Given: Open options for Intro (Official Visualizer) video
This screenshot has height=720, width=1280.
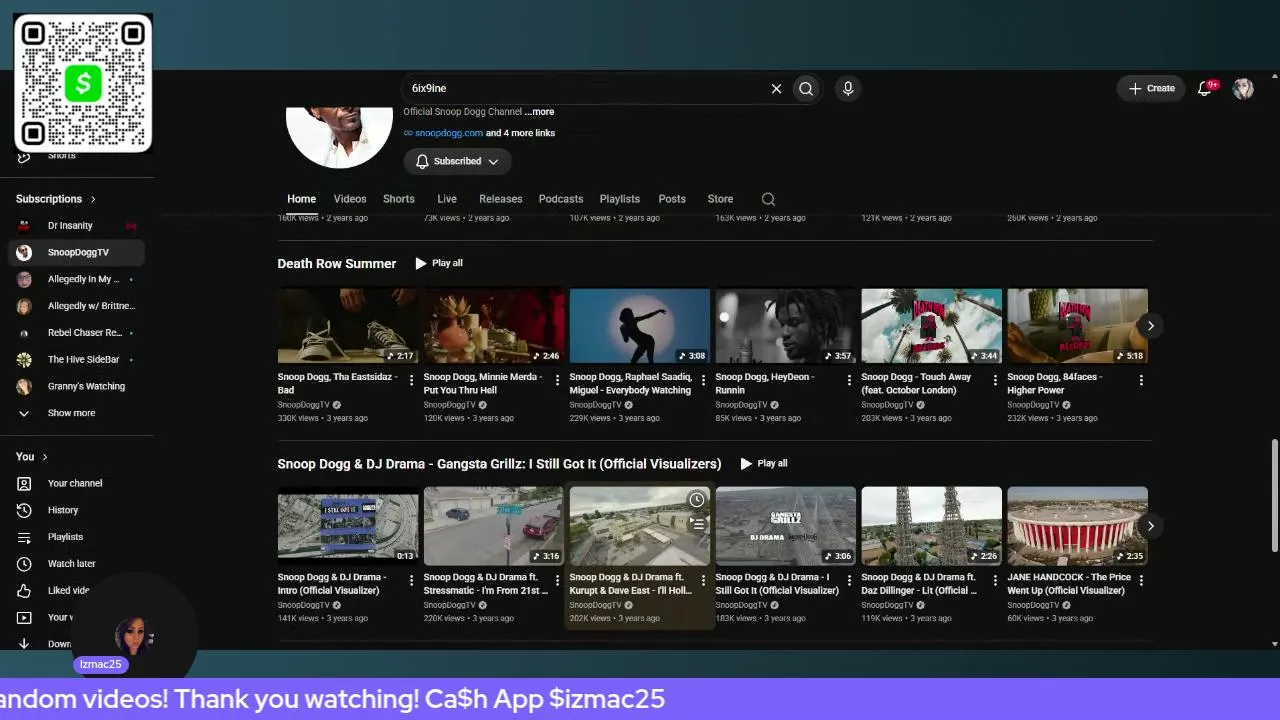Looking at the screenshot, I should point(411,580).
